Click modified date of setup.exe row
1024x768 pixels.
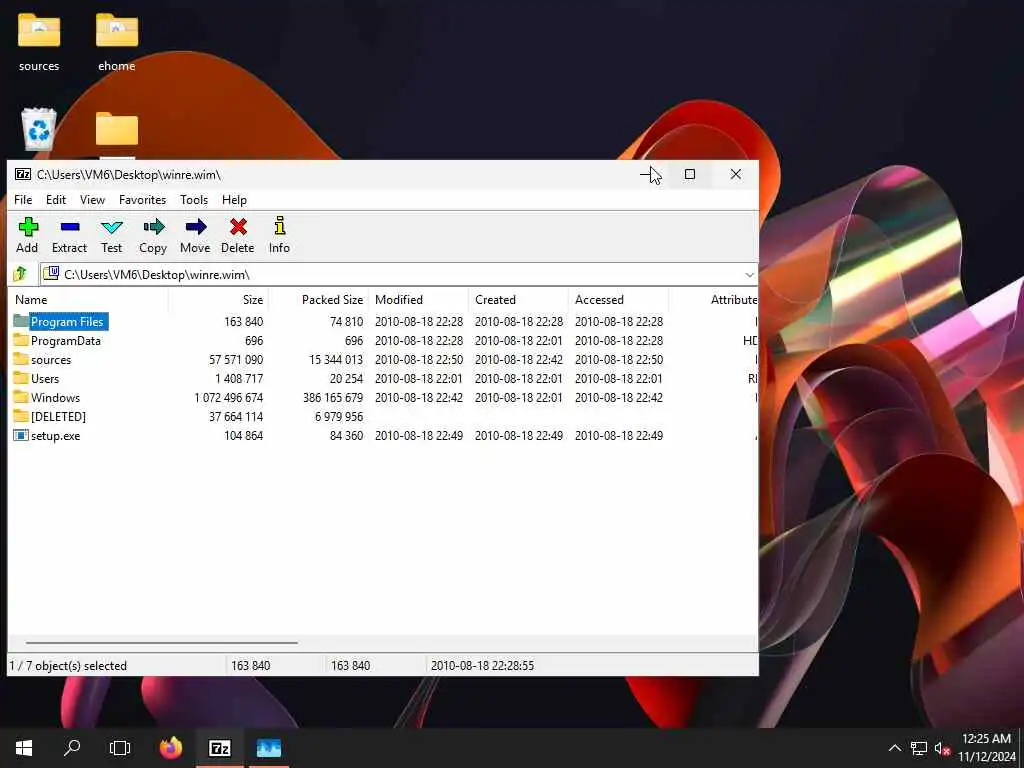(x=419, y=436)
